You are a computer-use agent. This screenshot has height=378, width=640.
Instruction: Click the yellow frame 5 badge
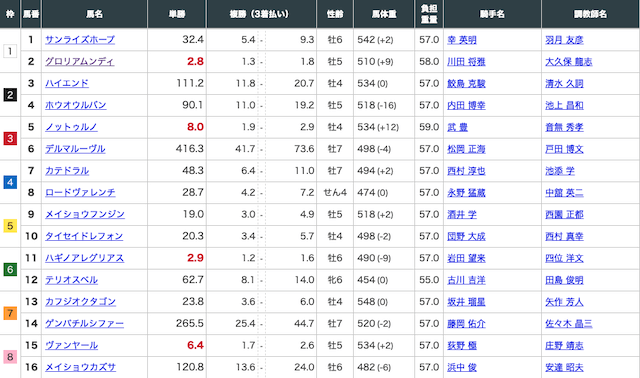tap(10, 226)
